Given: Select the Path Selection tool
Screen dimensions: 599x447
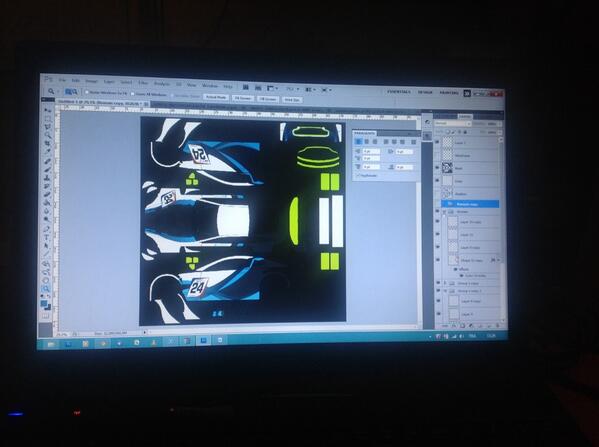Looking at the screenshot, I should pyautogui.click(x=47, y=246).
